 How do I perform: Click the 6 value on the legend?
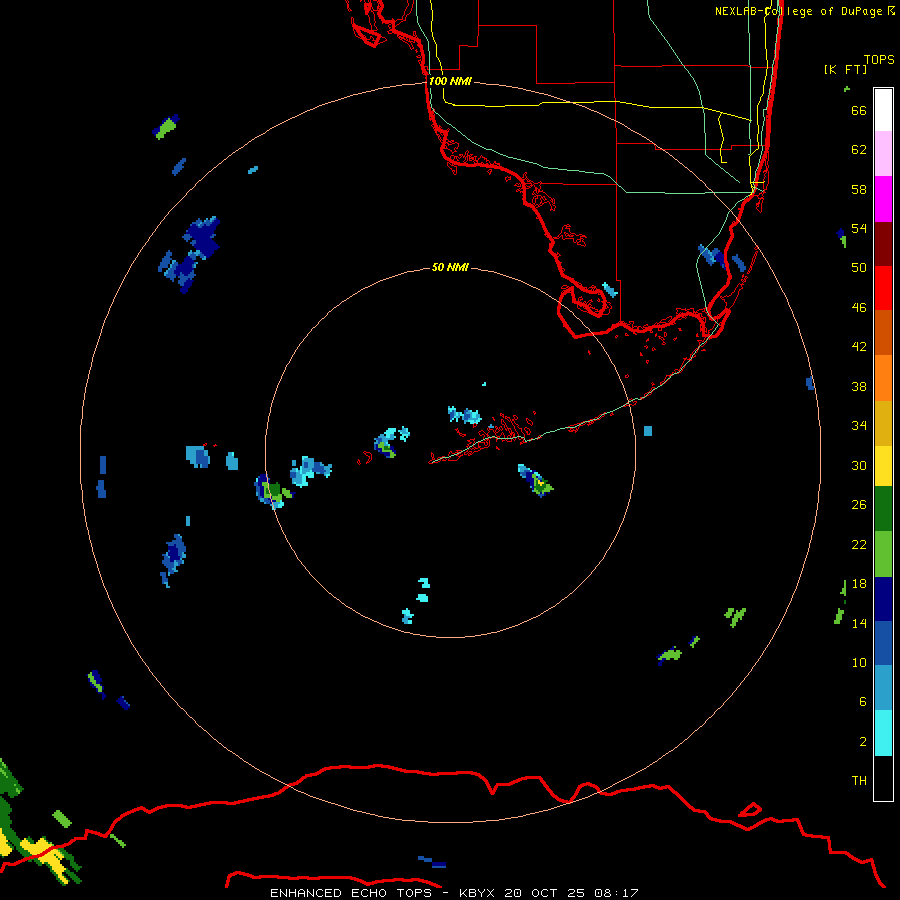(863, 702)
